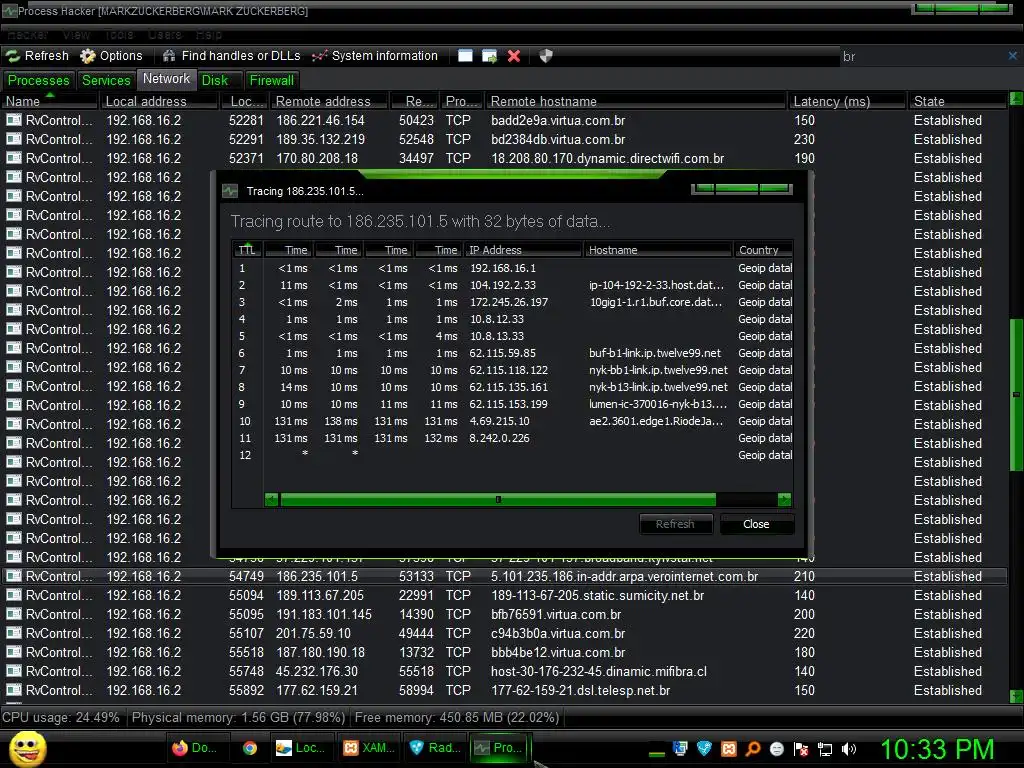Click Refresh button in tracing dialog
This screenshot has width=1024, height=768.
point(675,524)
